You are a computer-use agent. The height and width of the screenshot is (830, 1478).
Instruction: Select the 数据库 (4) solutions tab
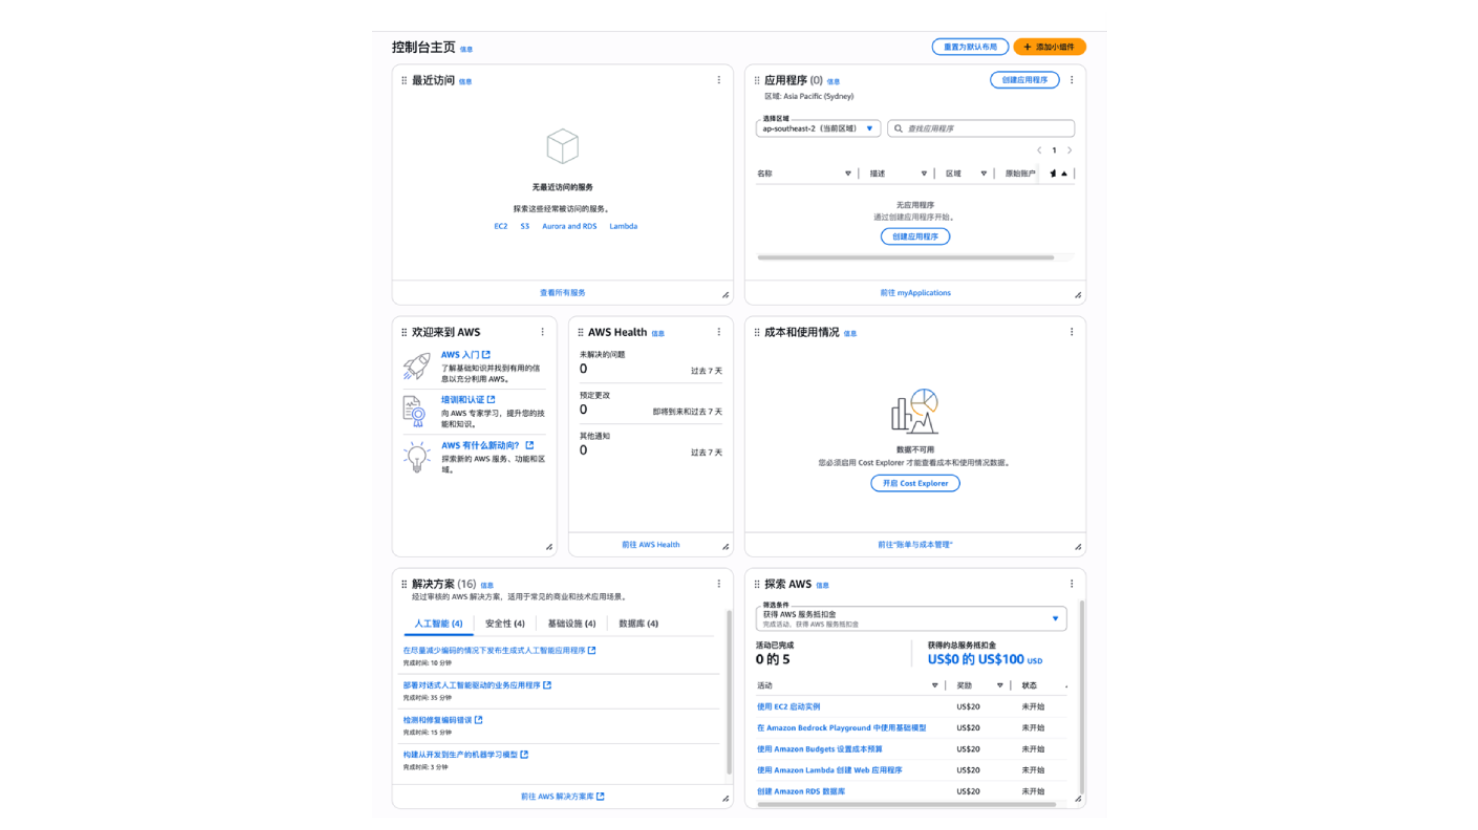638,624
